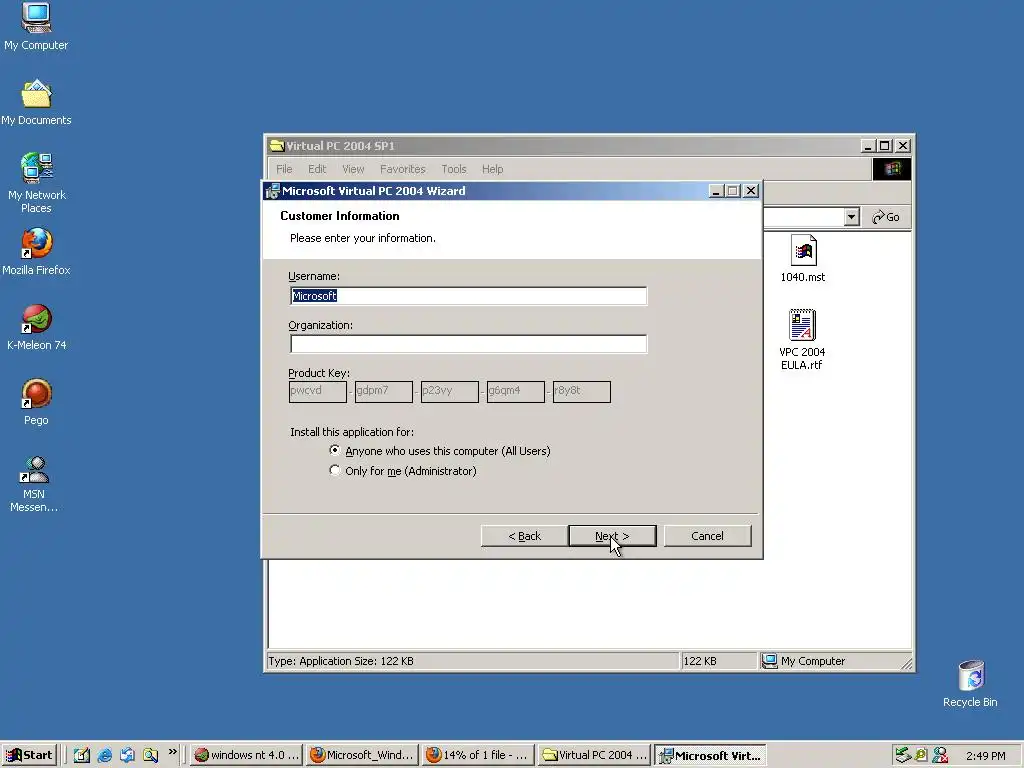Select the Recycle Bin icon
The width and height of the screenshot is (1024, 768).
click(x=970, y=683)
